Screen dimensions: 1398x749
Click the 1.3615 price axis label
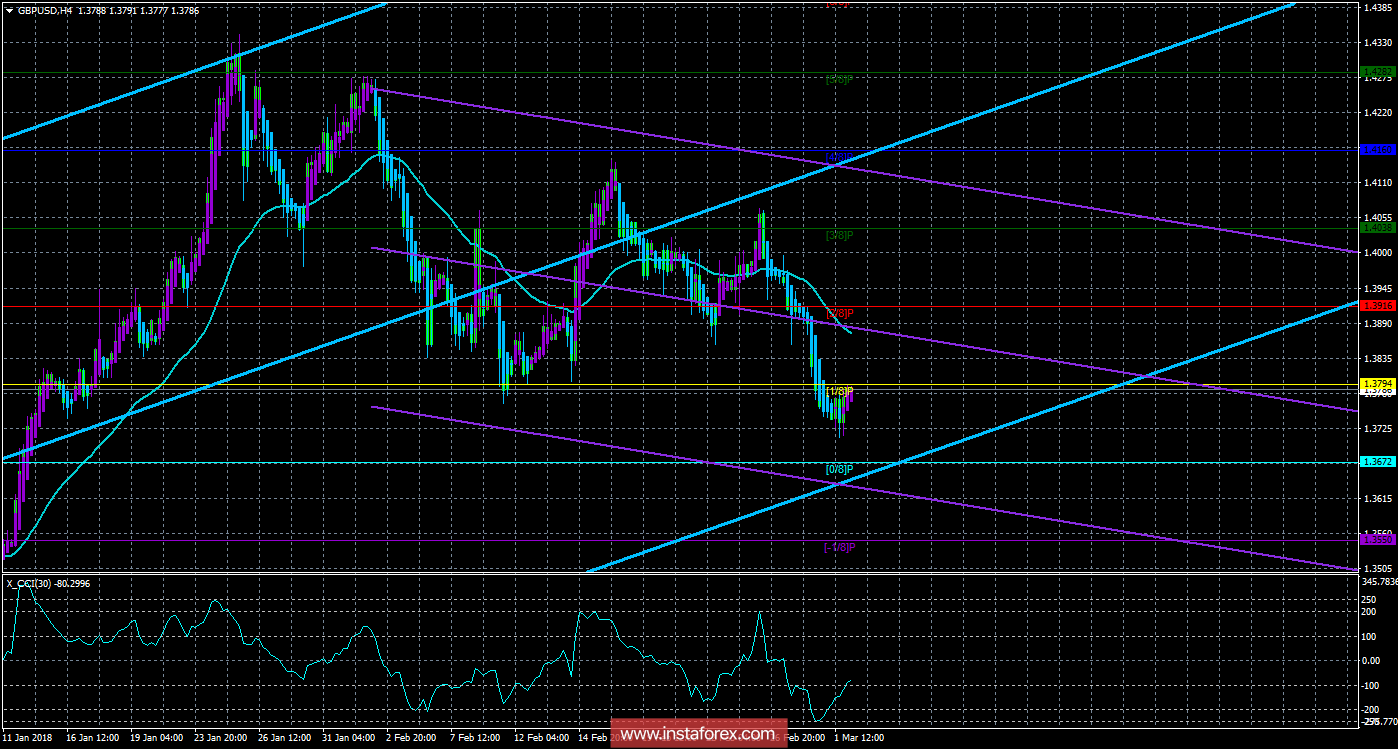(1377, 498)
